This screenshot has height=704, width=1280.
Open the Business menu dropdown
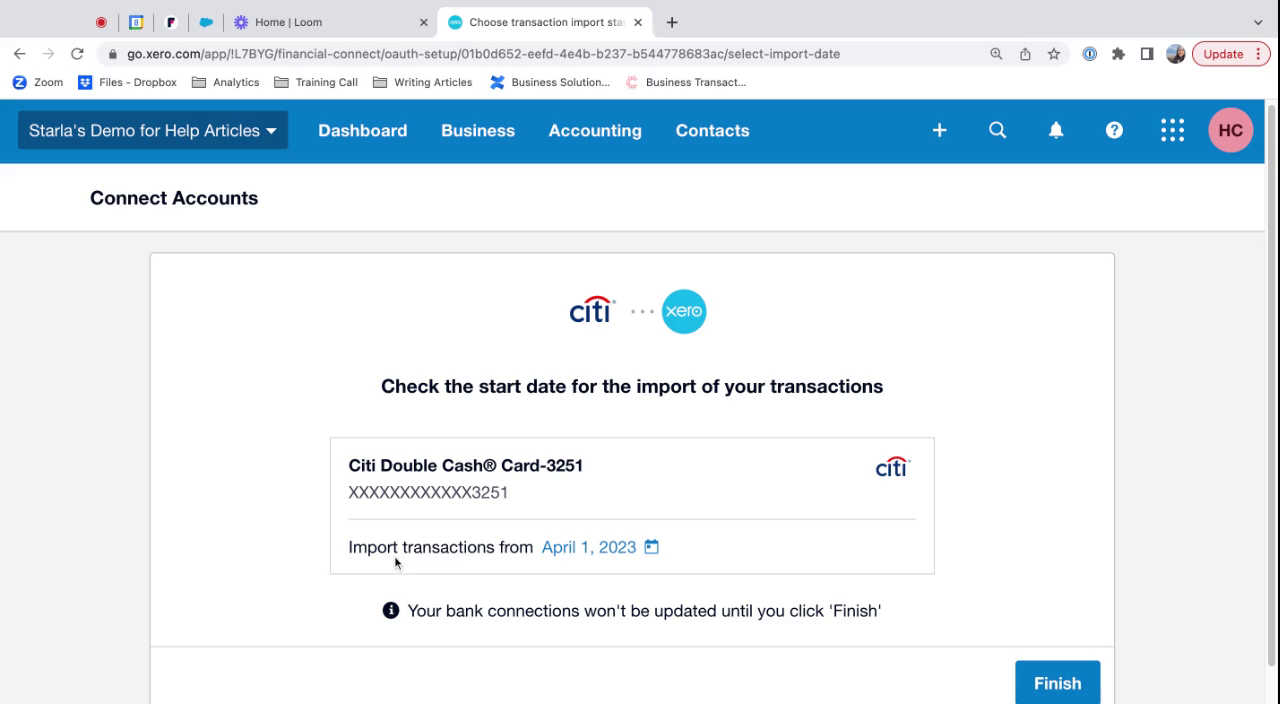coord(478,131)
